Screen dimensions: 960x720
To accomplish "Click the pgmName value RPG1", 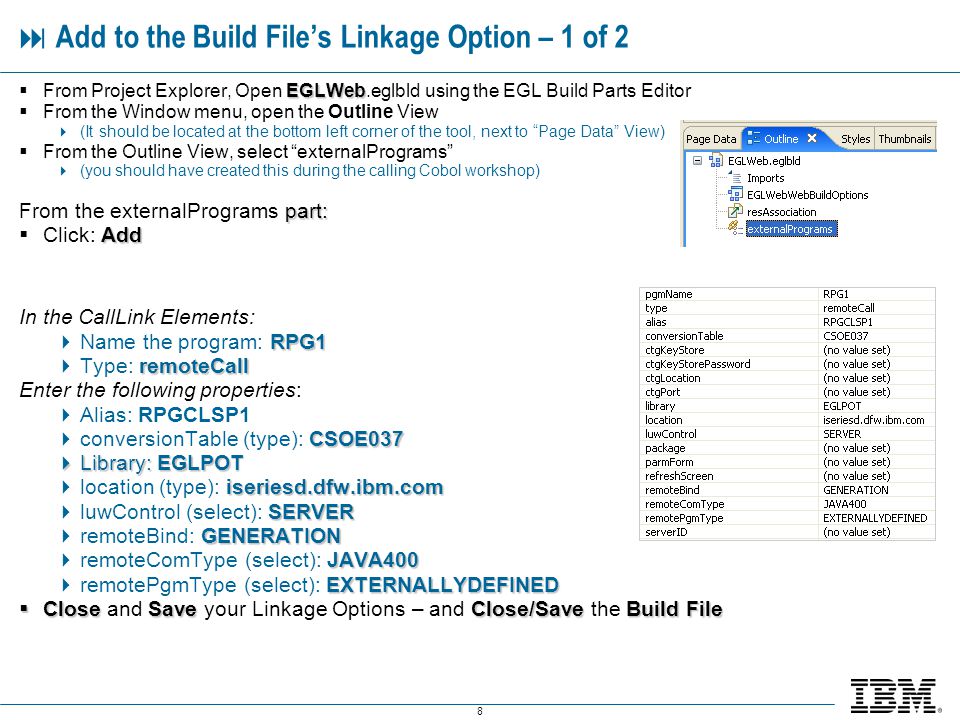I will 877,294.
